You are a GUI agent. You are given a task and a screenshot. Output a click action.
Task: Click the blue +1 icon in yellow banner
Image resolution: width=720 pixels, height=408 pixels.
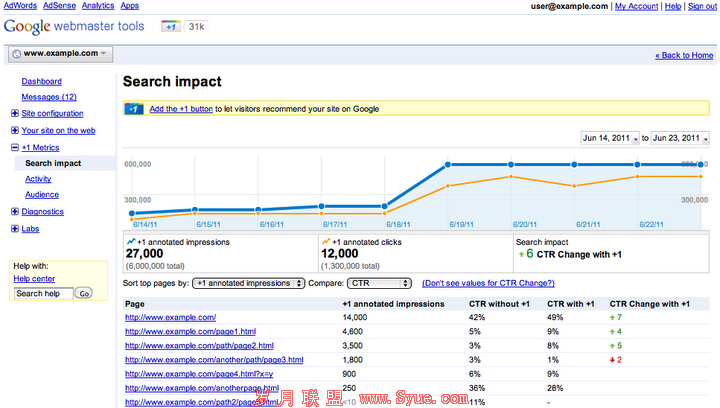click(x=133, y=109)
